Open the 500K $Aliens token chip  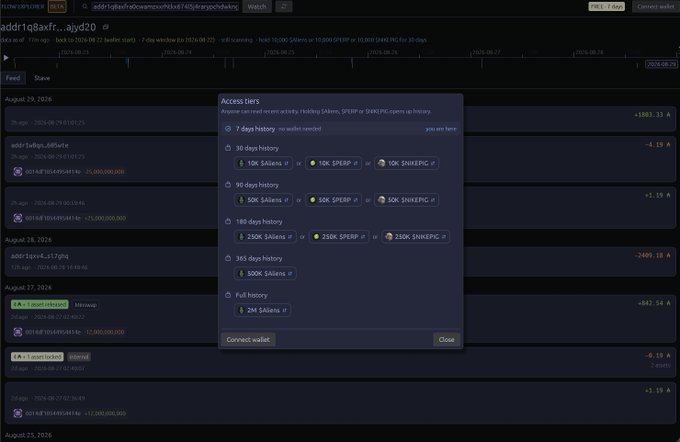[265, 274]
